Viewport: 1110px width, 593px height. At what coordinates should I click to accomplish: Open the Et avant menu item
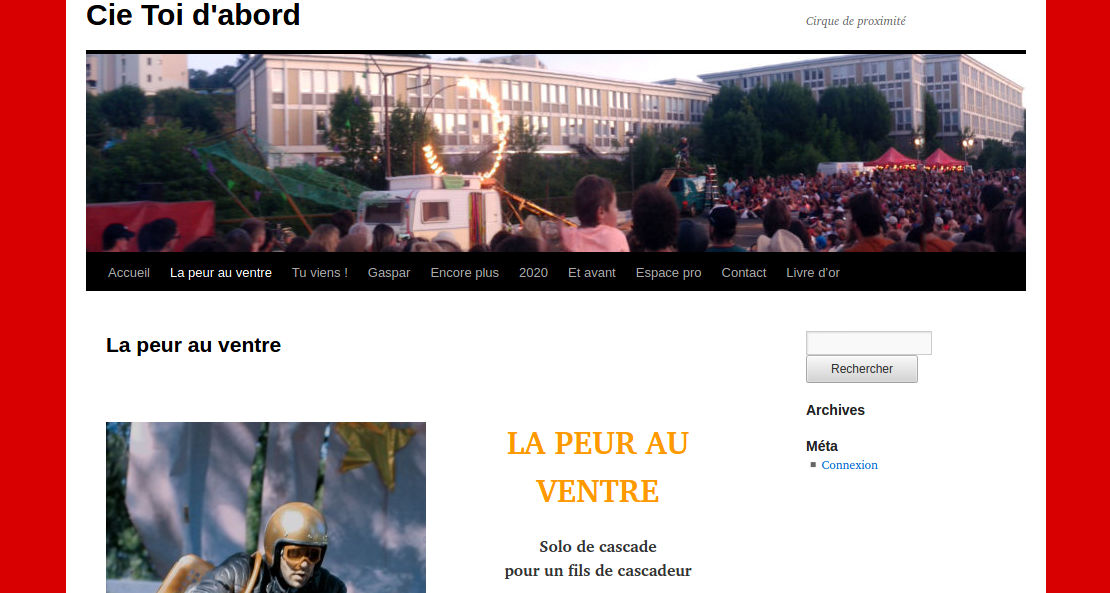click(592, 272)
